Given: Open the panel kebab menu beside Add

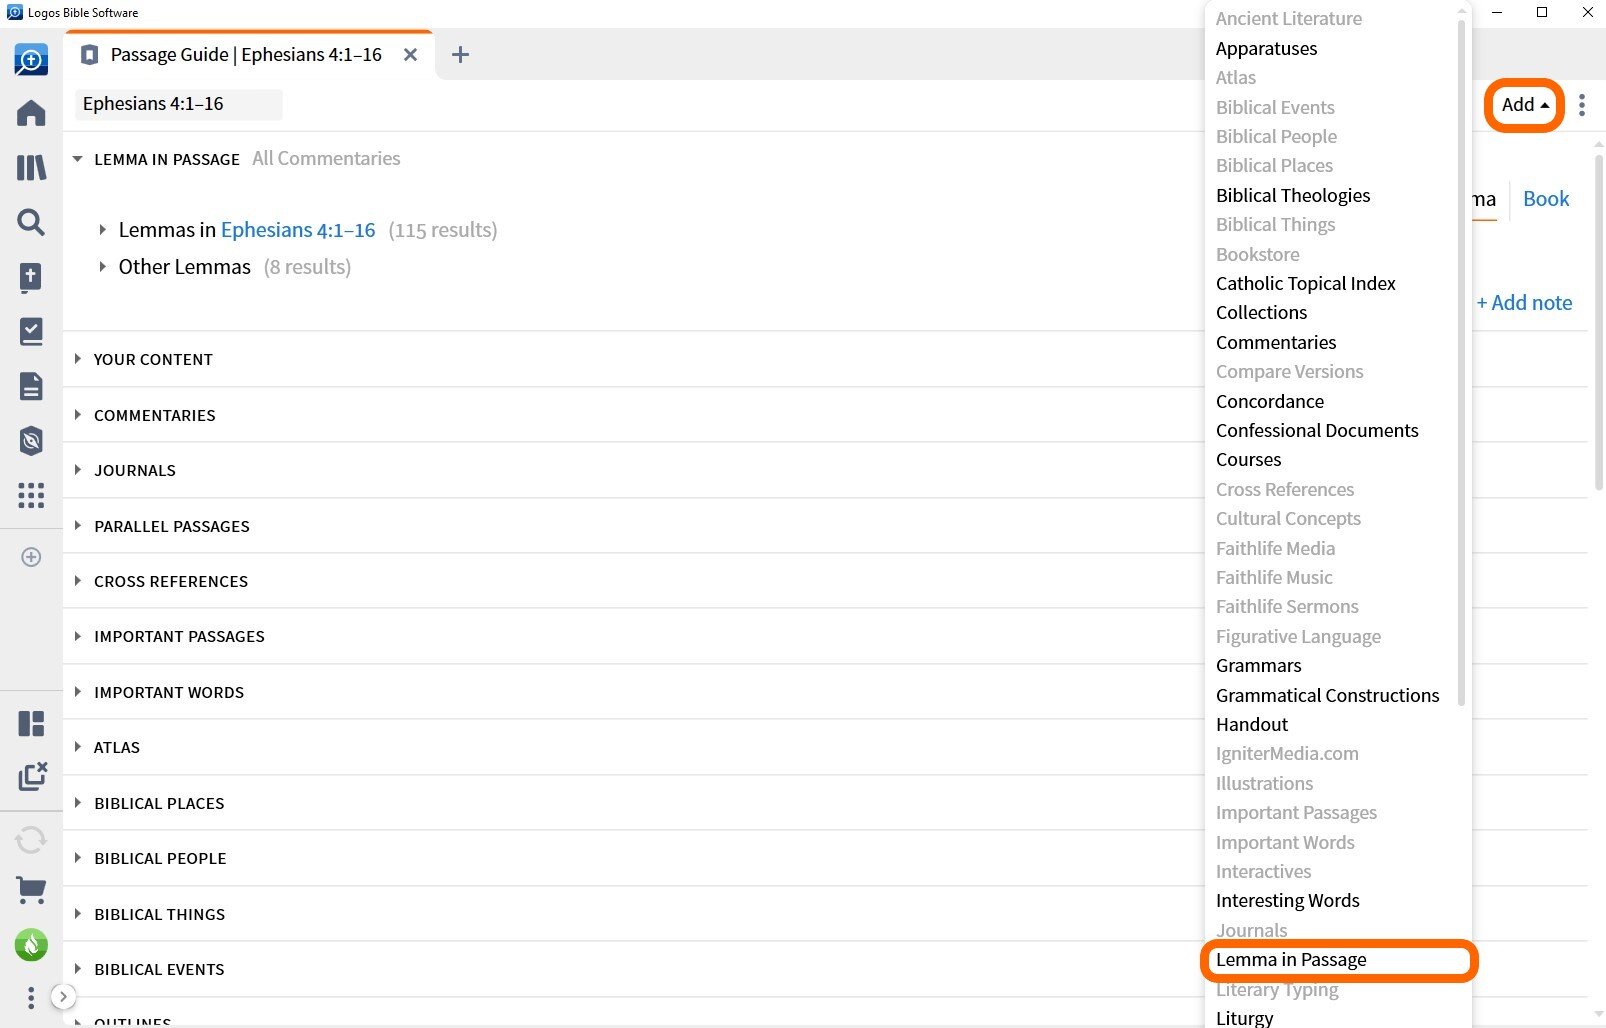Looking at the screenshot, I should click(x=1582, y=105).
